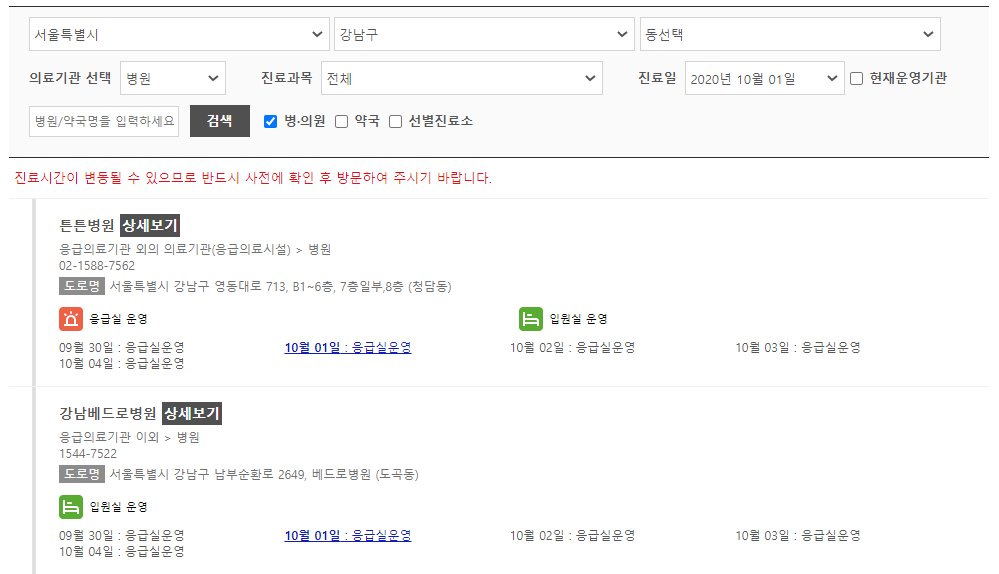The image size is (999, 574).
Task: Toggle the 현재운영기관 checkbox
Action: 857,78
